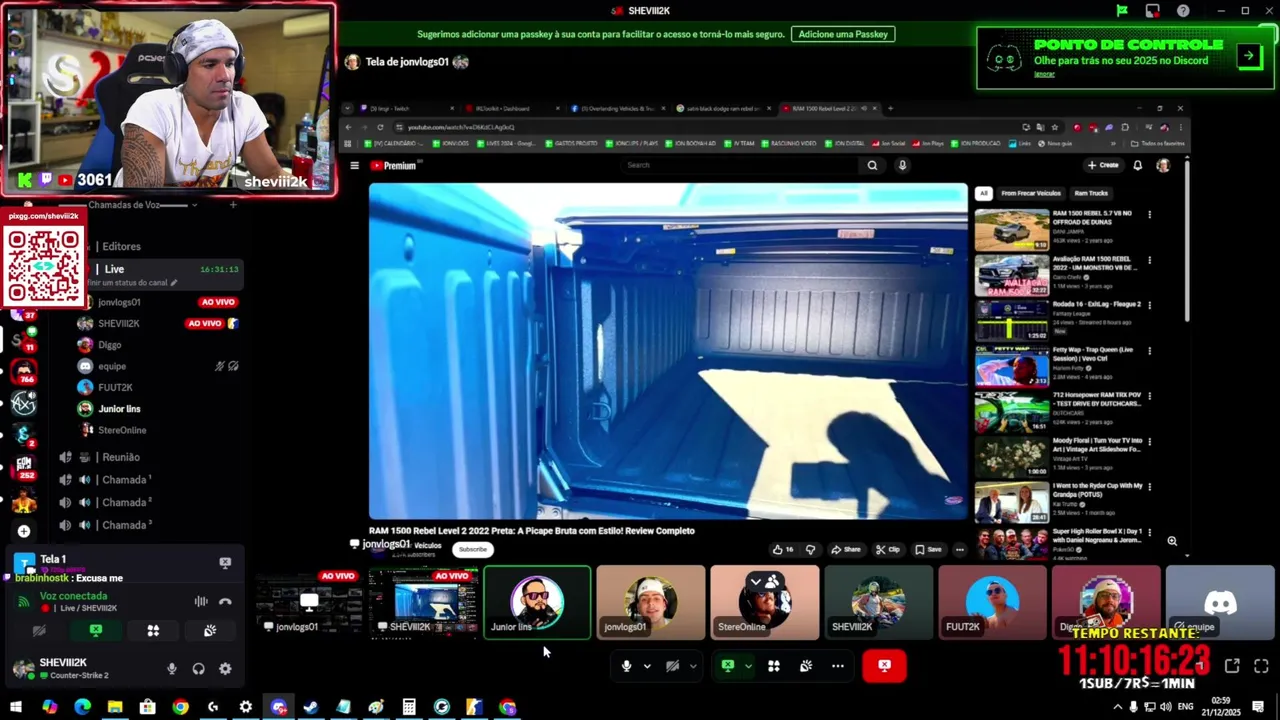Open Steam from taskbar
This screenshot has height=720, width=1280.
tap(311, 707)
